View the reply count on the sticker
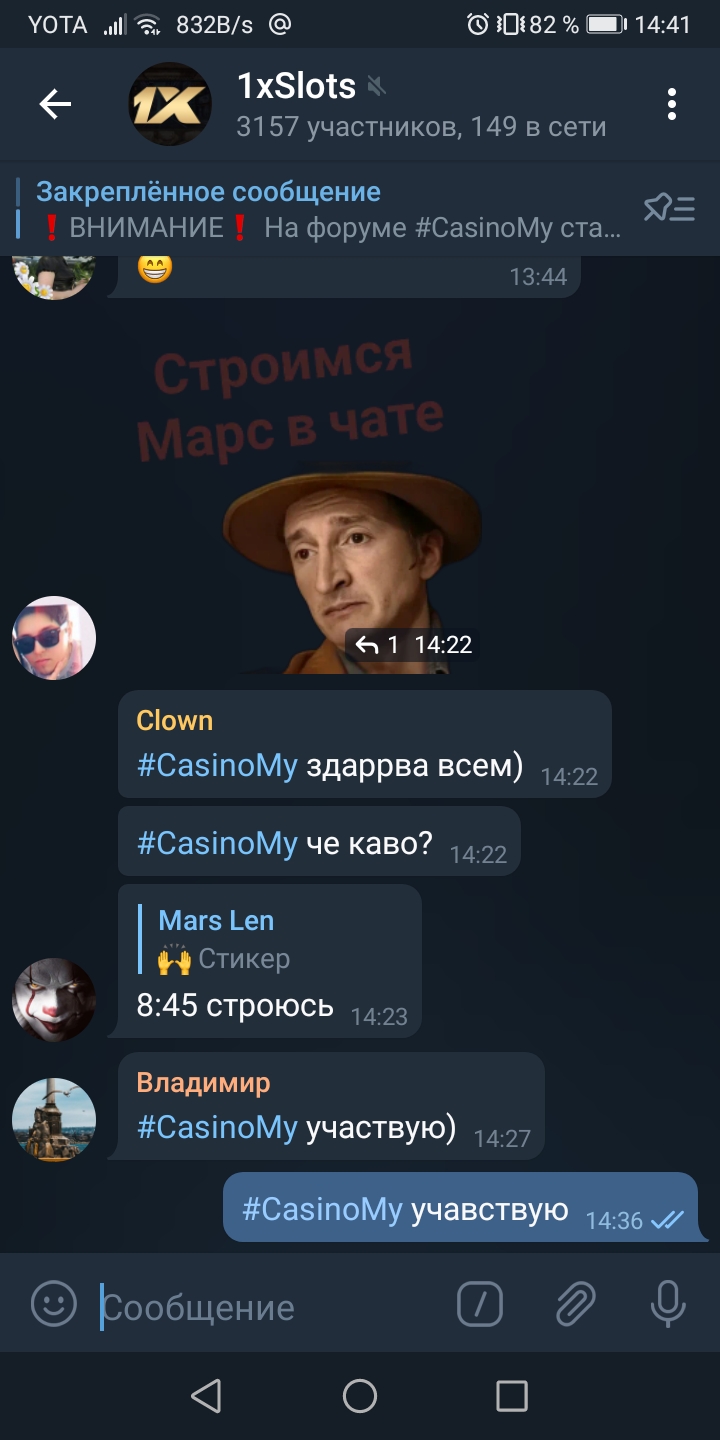The height and width of the screenshot is (1440, 720). point(378,645)
